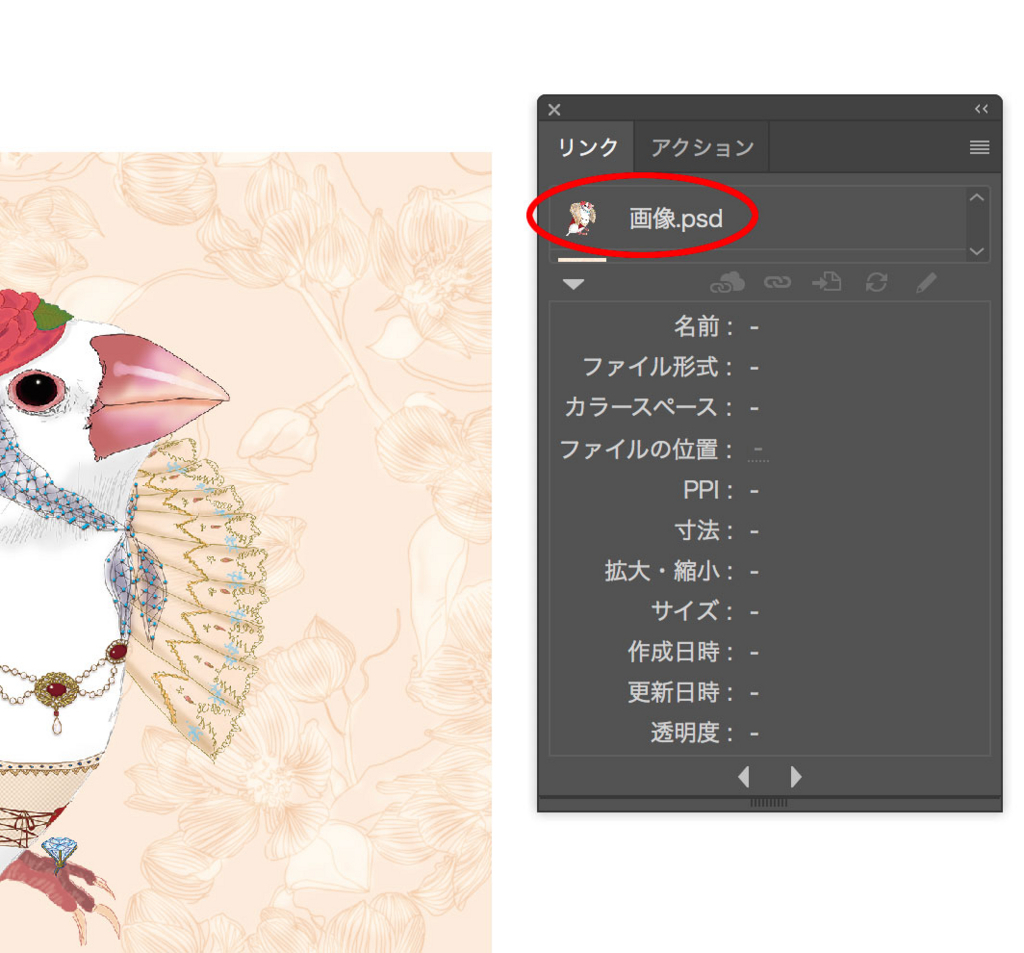Click the 画像.psd thumbnail image

coord(581,219)
